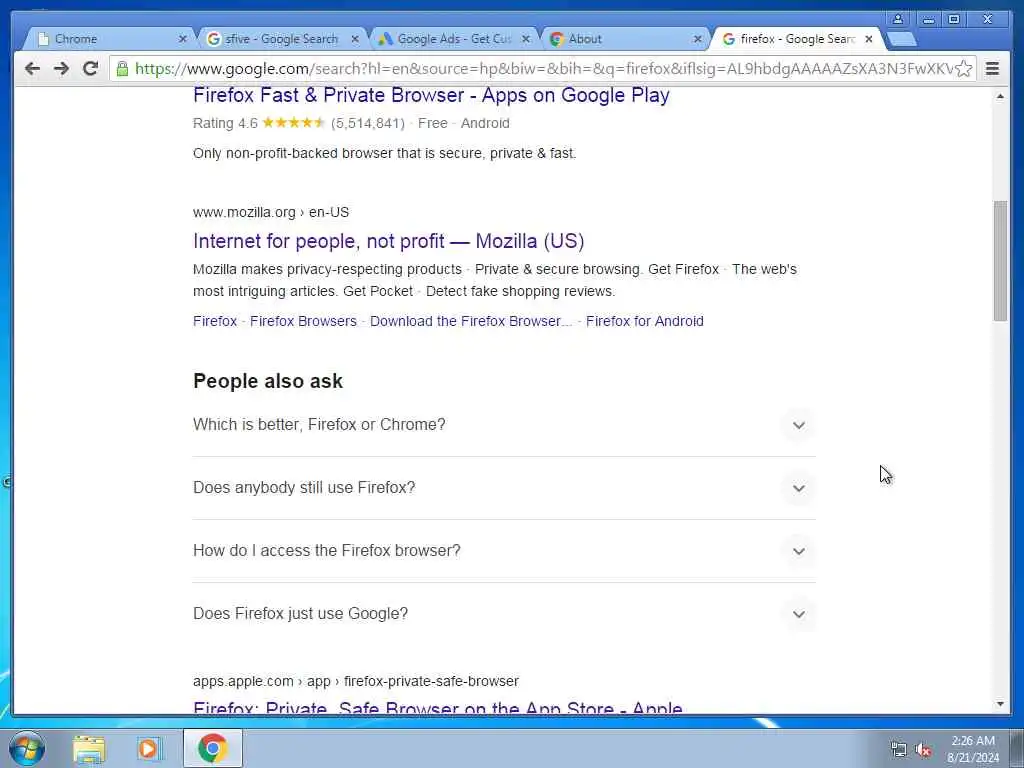Viewport: 1024px width, 768px height.
Task: Open 'Download the Firefox Browser...' sitelink
Action: (471, 321)
